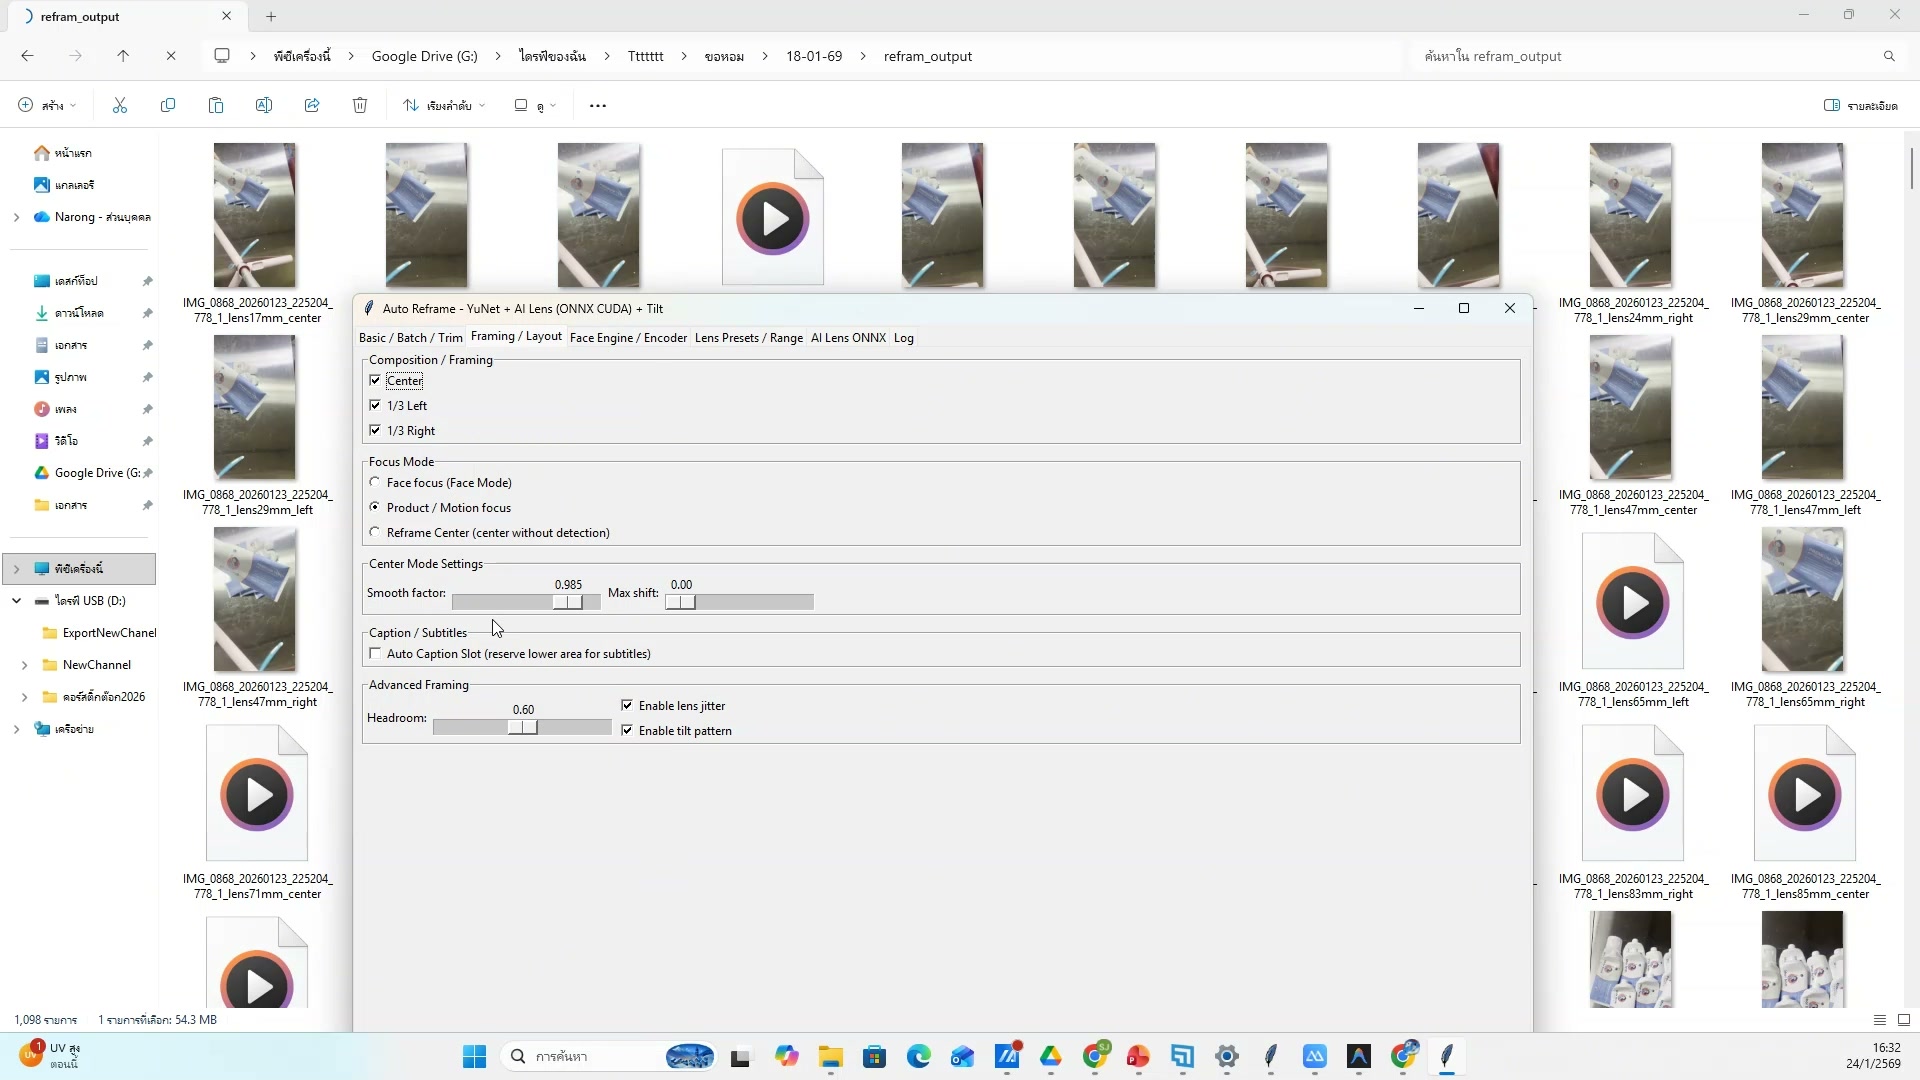
Task: Open Microsoft Edge from the taskbar
Action: 918,1056
